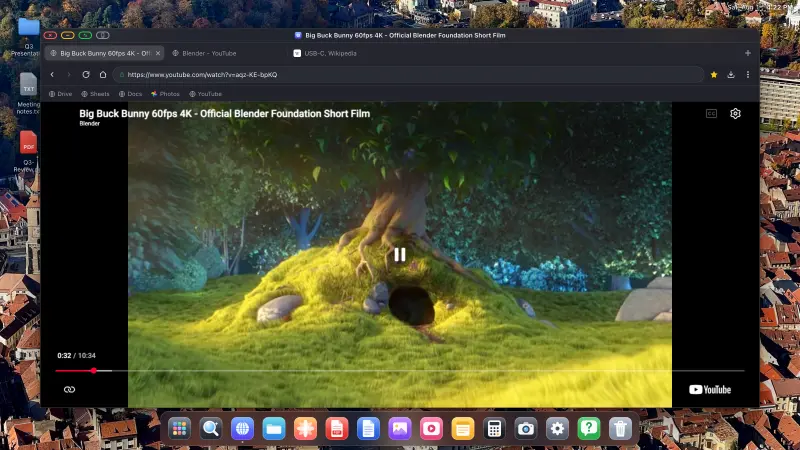The height and width of the screenshot is (450, 800).
Task: Select the Q3 Review PDF file on desktop
Action: click(29, 152)
